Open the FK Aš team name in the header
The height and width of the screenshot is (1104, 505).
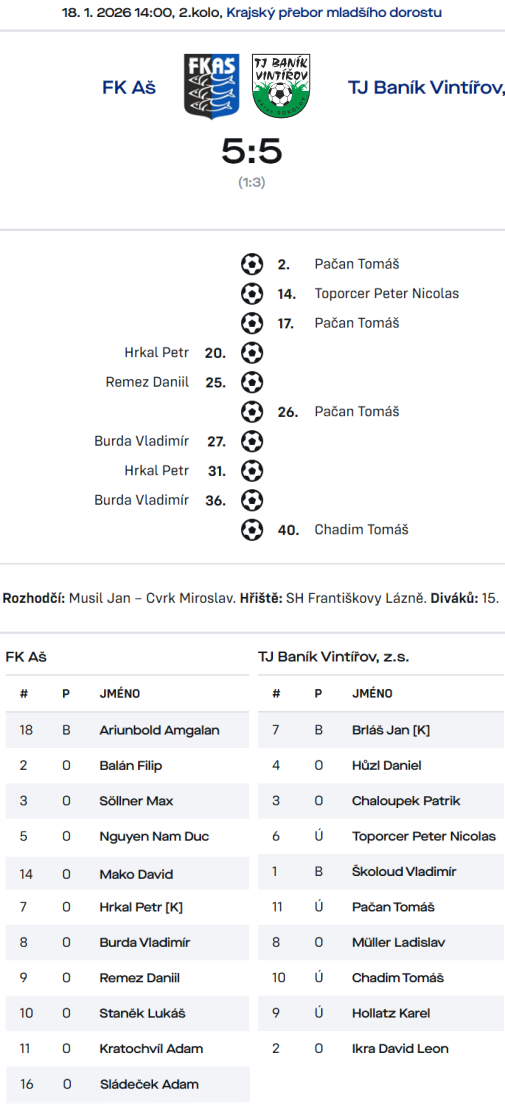point(129,88)
